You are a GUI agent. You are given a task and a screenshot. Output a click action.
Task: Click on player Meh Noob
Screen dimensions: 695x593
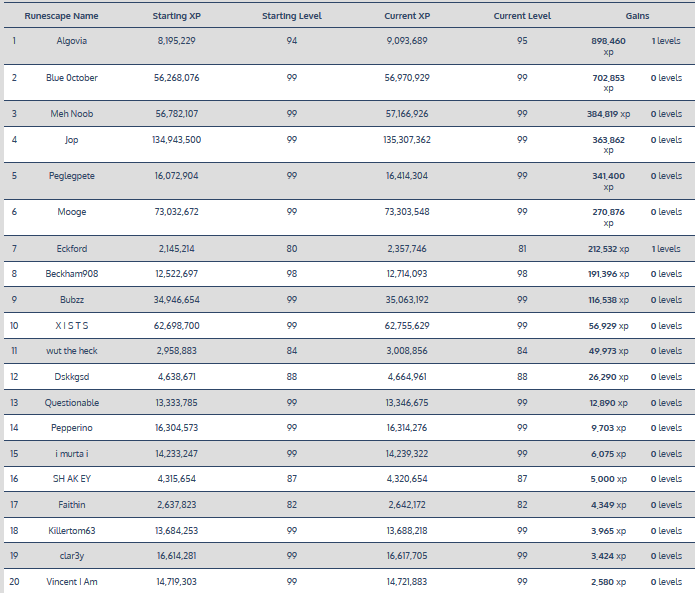[x=72, y=114]
